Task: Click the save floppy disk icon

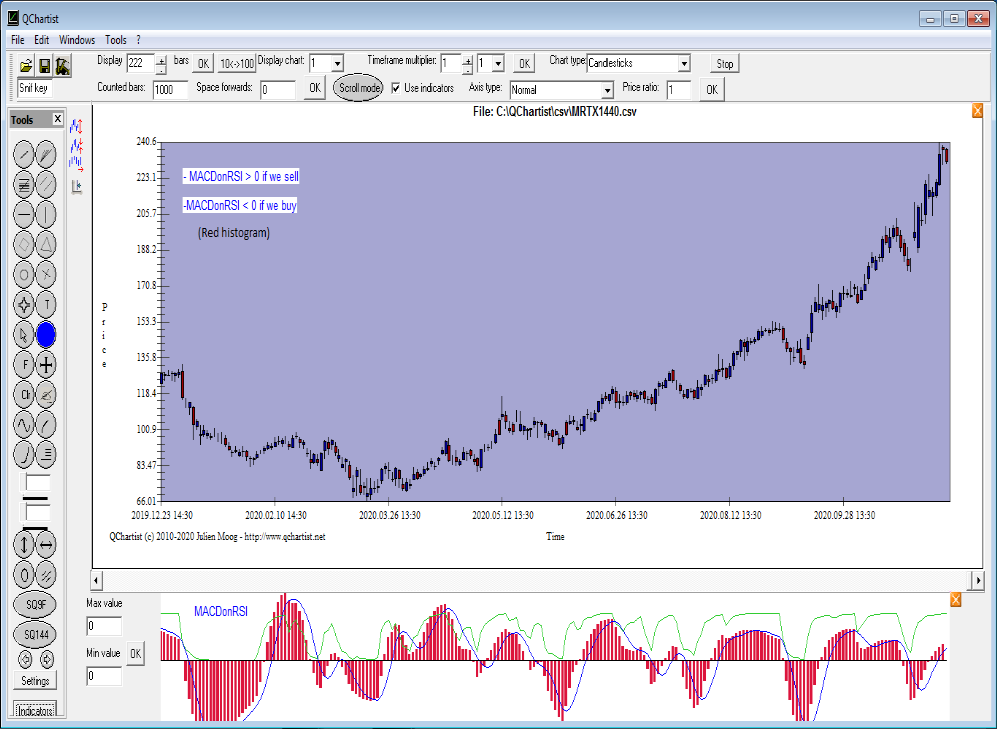Action: coord(44,66)
